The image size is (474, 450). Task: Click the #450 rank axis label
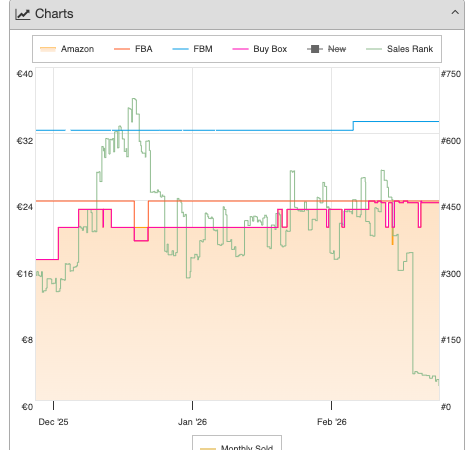tap(451, 207)
